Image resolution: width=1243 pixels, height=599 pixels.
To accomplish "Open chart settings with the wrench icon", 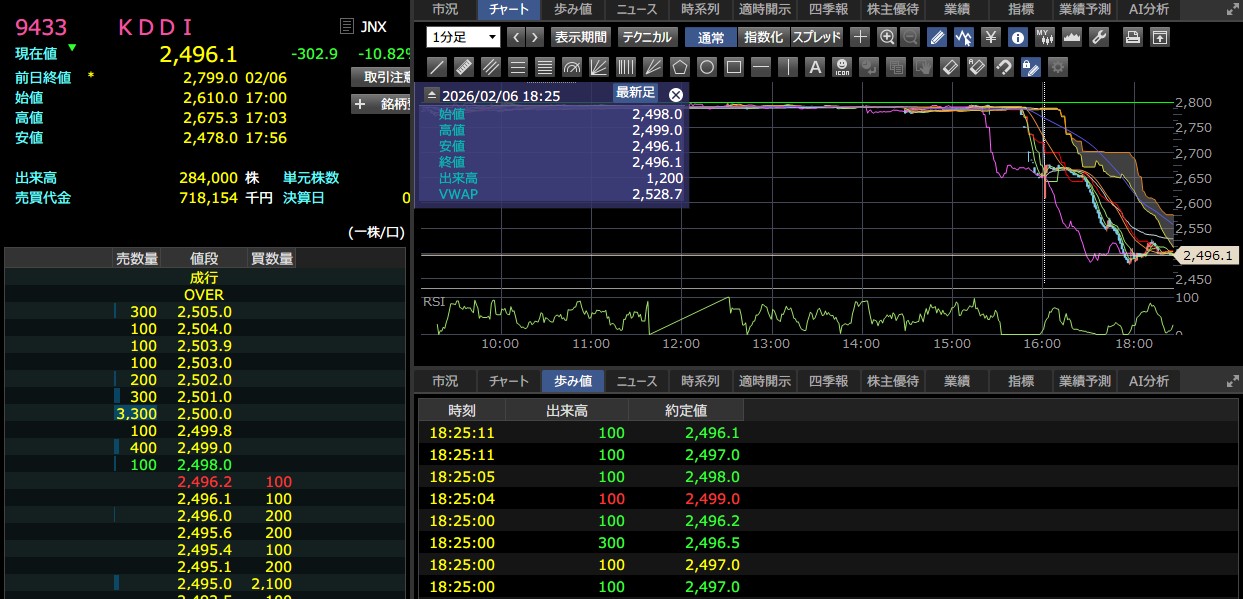I will 1098,38.
